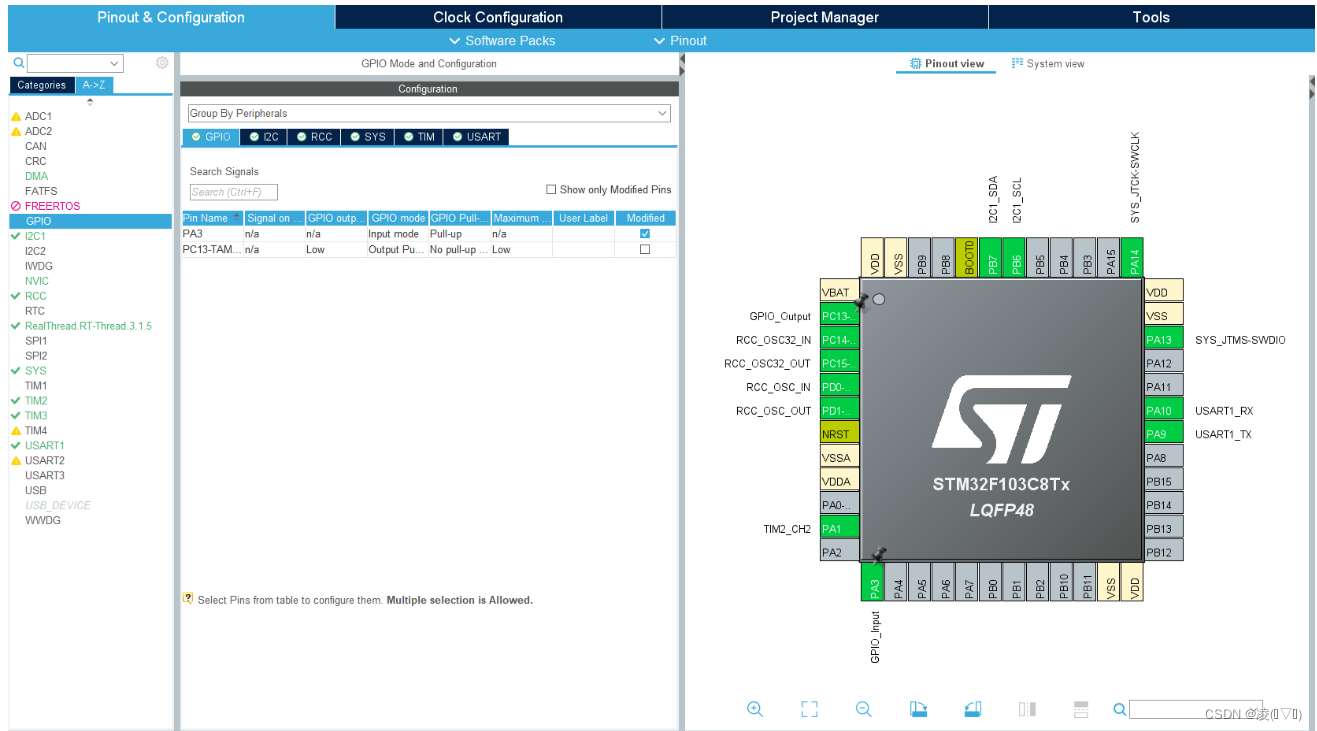Toggle Show only Modified Pins checkbox
This screenshot has height=731, width=1317.
tap(551, 189)
